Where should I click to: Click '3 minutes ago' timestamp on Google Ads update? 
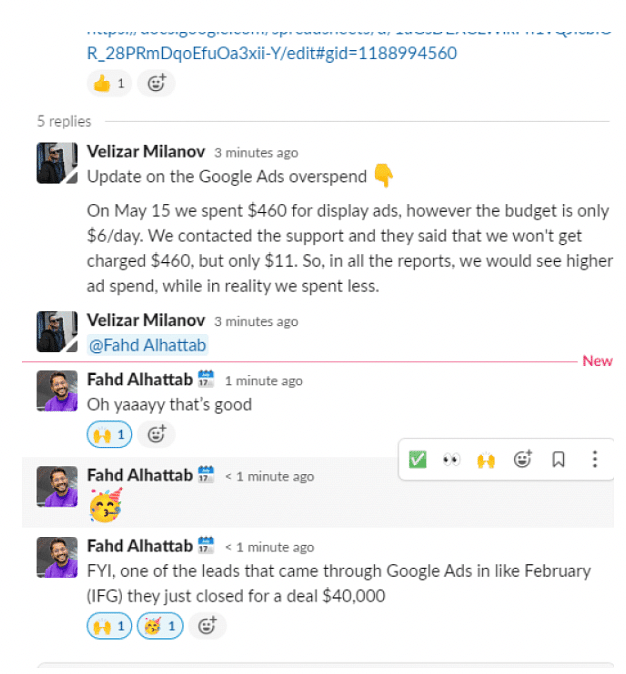(x=255, y=153)
